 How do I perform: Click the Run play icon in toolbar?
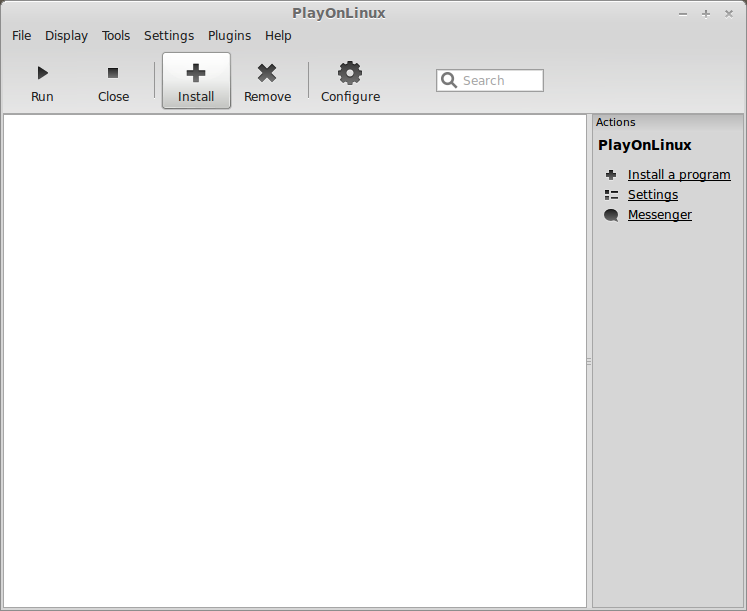(42, 73)
